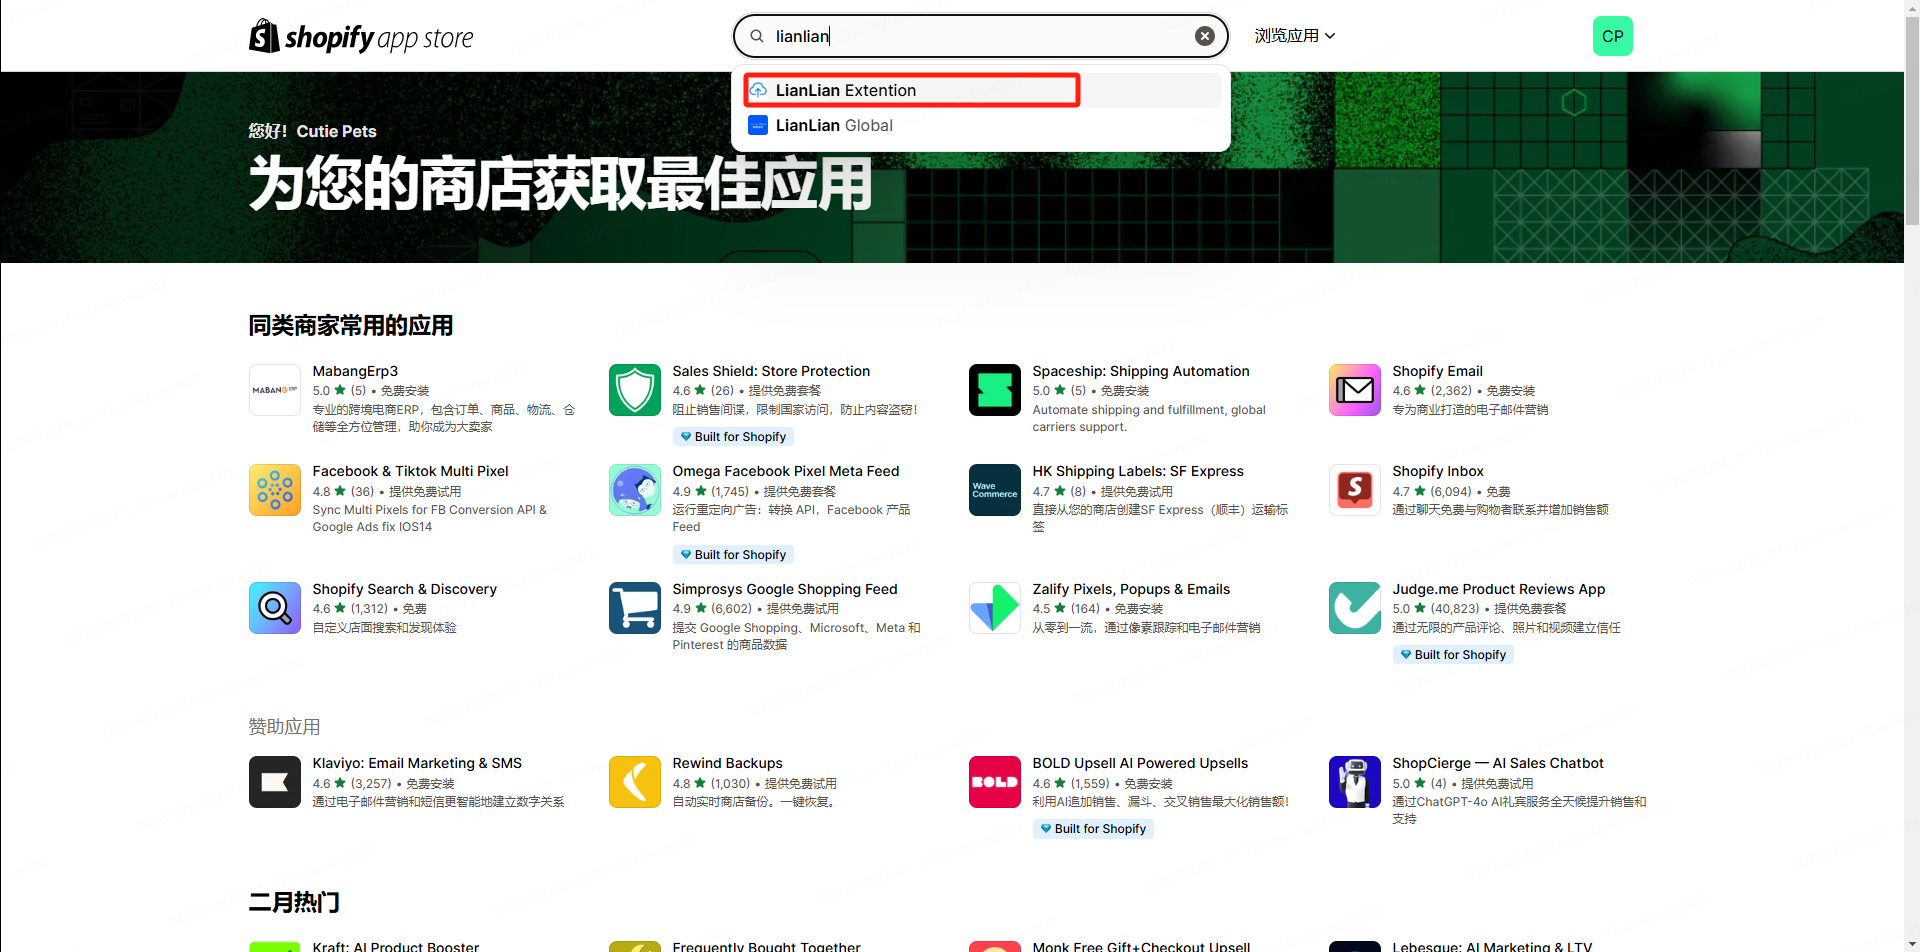1920x952 pixels.
Task: Open Facebook & Tiktok Multi Pixel link
Action: (x=410, y=471)
